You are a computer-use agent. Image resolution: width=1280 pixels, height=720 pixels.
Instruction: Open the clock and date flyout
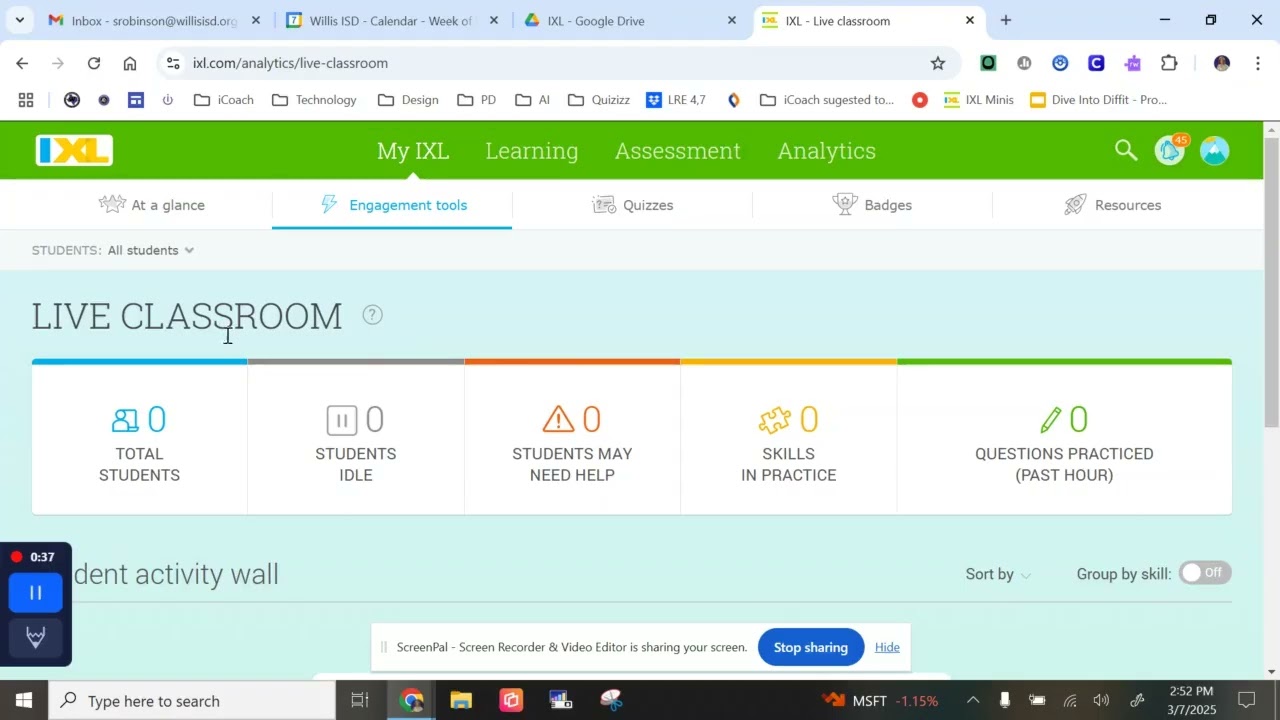pyautogui.click(x=1189, y=700)
